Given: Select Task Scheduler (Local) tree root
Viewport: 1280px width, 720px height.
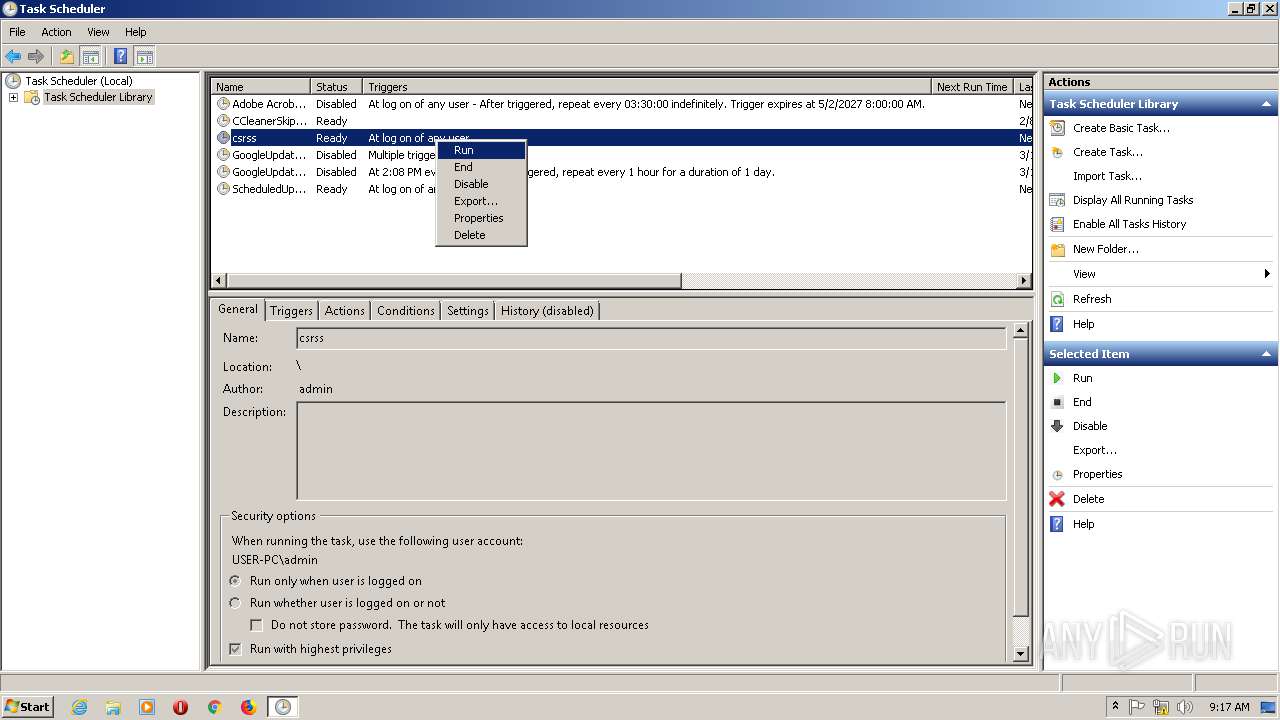Looking at the screenshot, I should 78,81.
